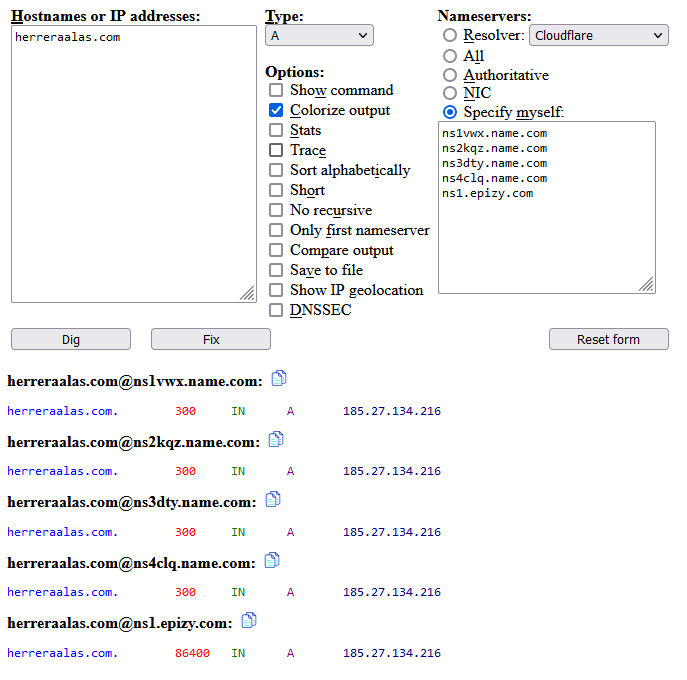Select the NIC nameservers radio button

pyautogui.click(x=450, y=93)
